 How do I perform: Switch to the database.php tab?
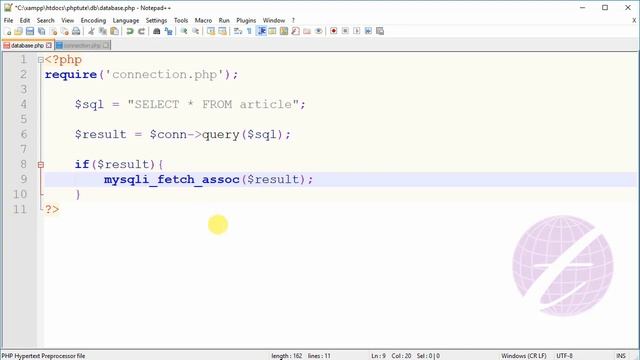(x=27, y=45)
